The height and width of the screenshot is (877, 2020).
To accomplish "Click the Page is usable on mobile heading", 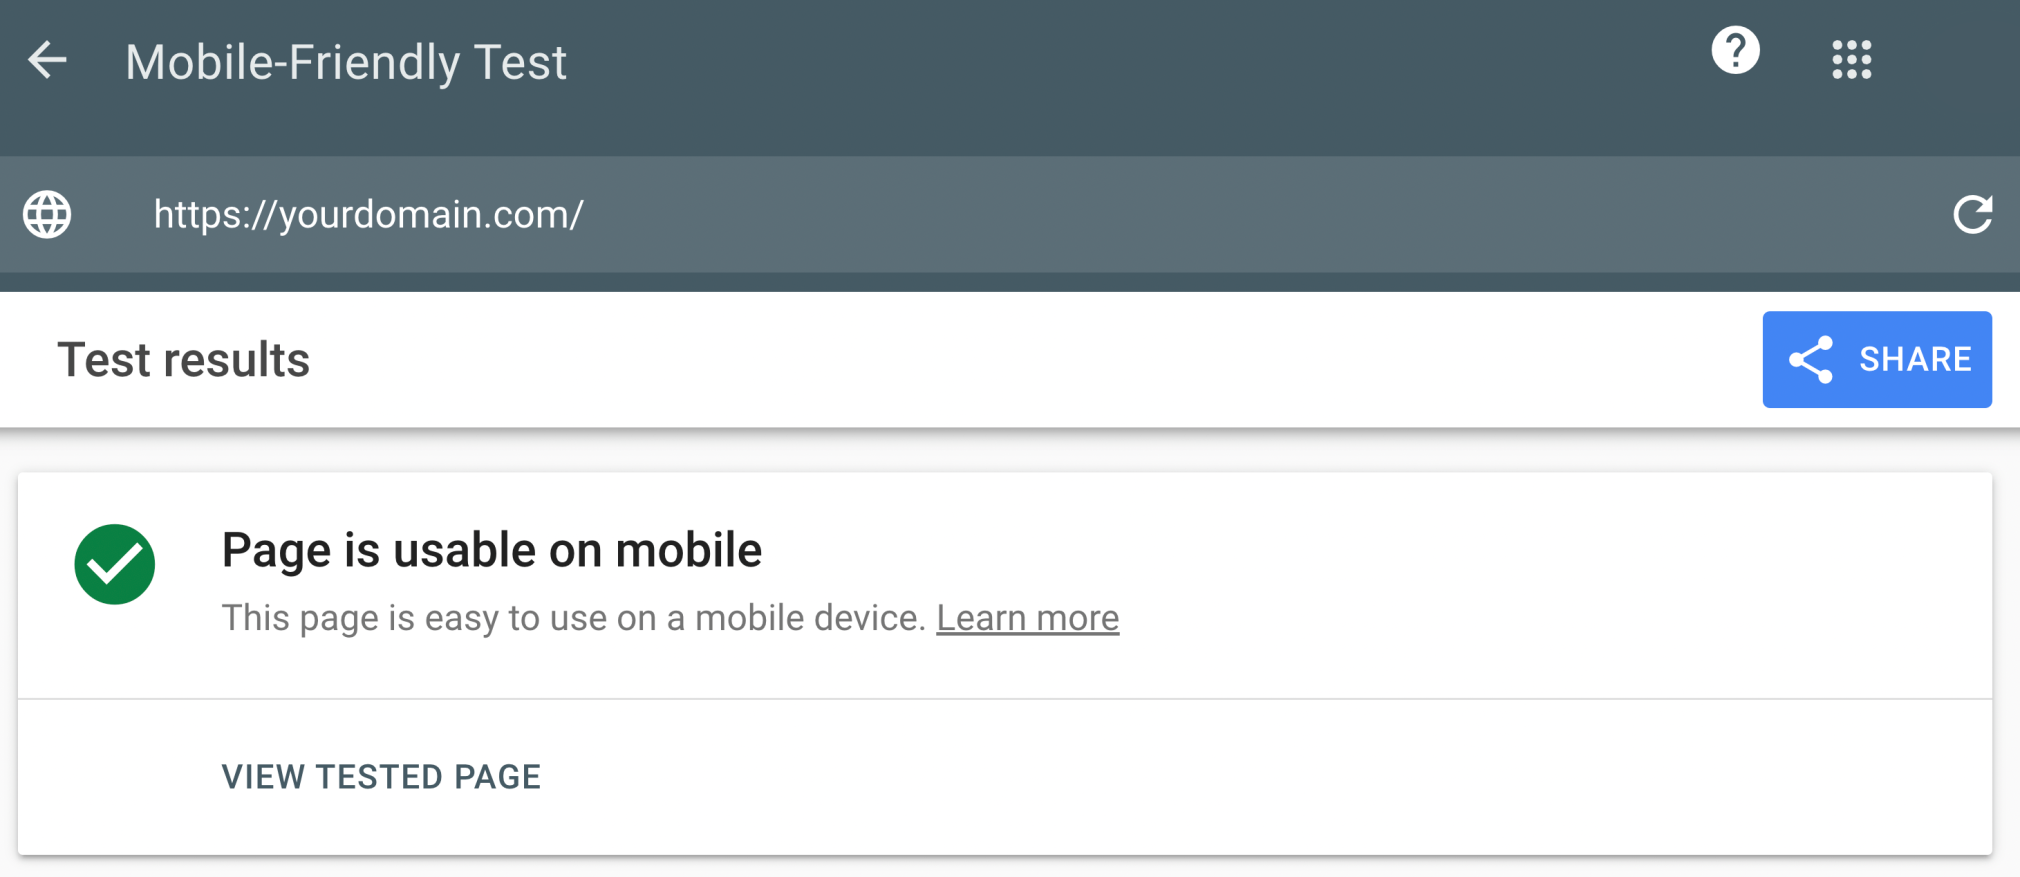I will point(492,550).
